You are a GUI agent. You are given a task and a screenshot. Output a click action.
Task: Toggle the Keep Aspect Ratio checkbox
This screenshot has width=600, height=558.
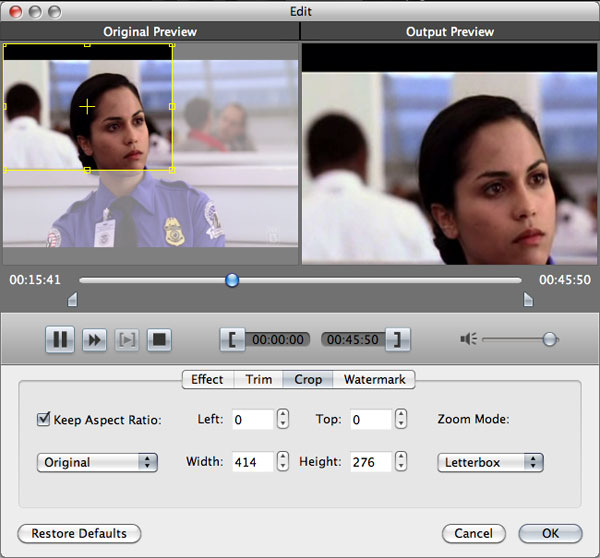point(43,419)
